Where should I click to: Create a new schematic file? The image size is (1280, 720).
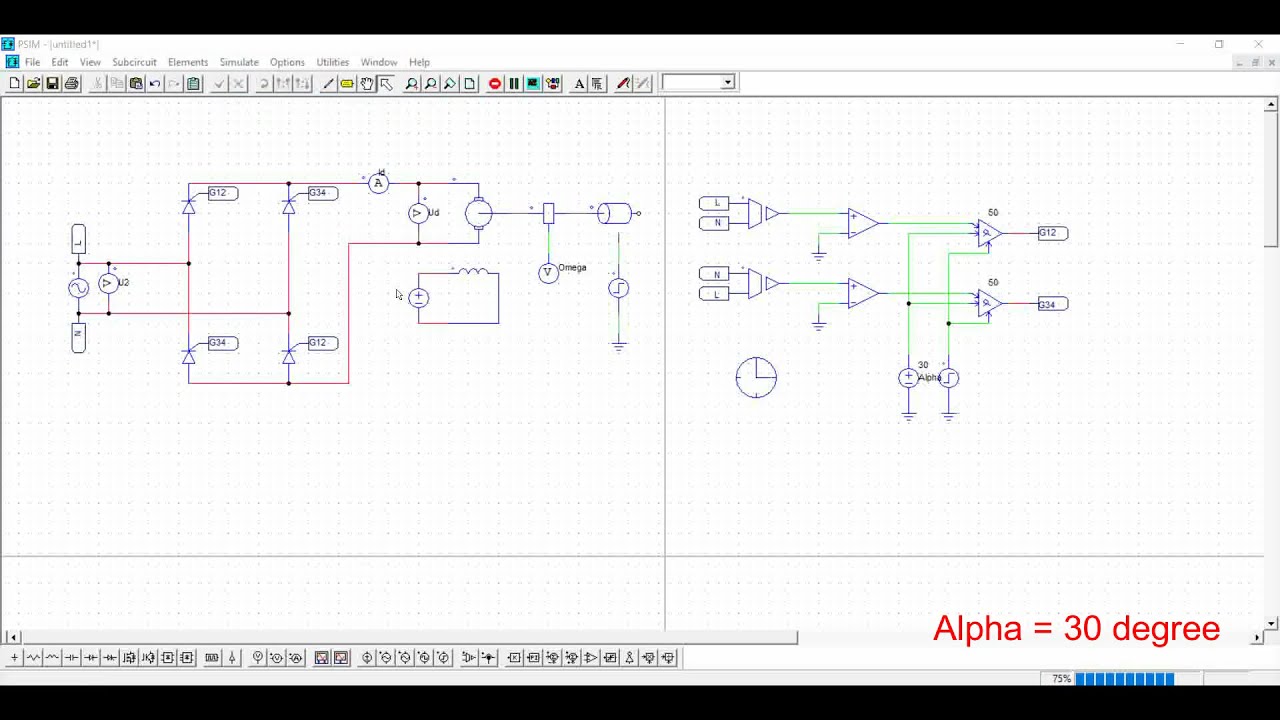[x=14, y=83]
